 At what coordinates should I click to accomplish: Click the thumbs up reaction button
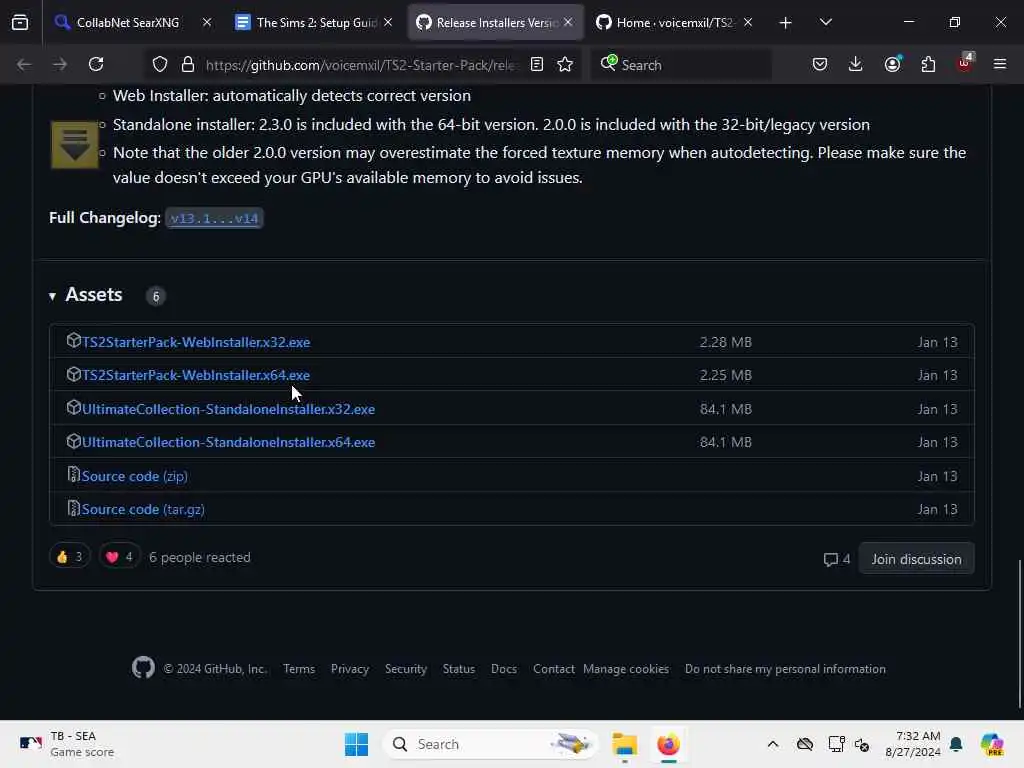[x=69, y=557]
